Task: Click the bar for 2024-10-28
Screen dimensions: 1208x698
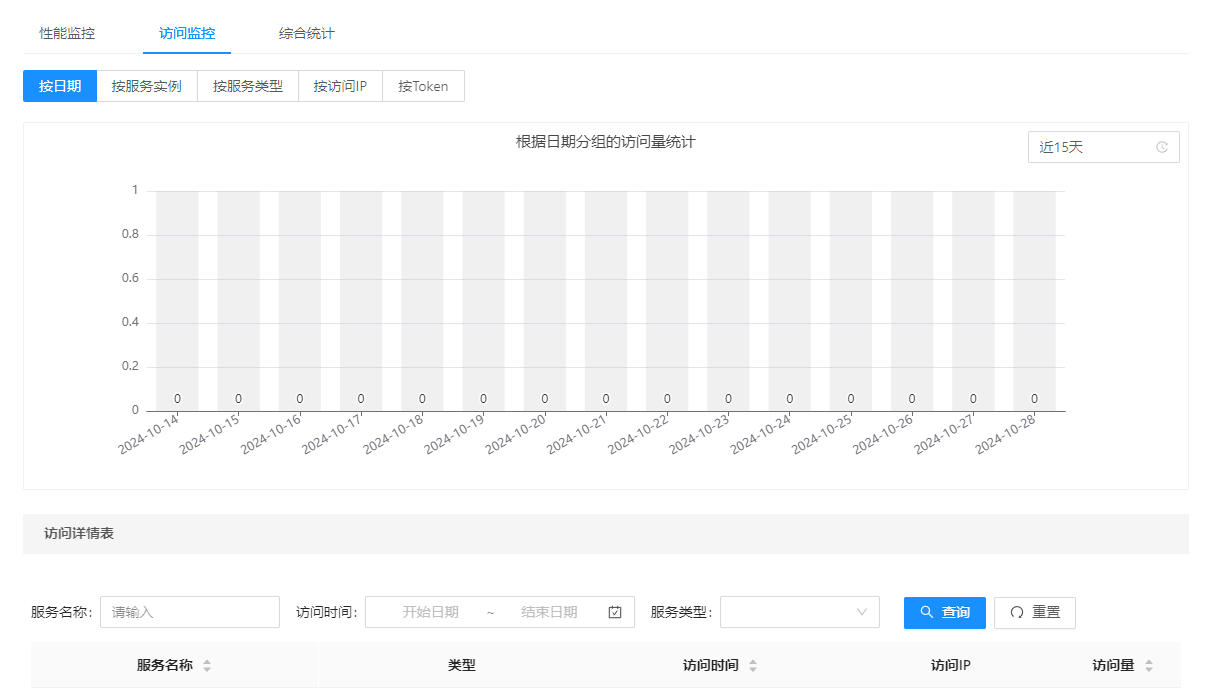Action: tap(1034, 301)
